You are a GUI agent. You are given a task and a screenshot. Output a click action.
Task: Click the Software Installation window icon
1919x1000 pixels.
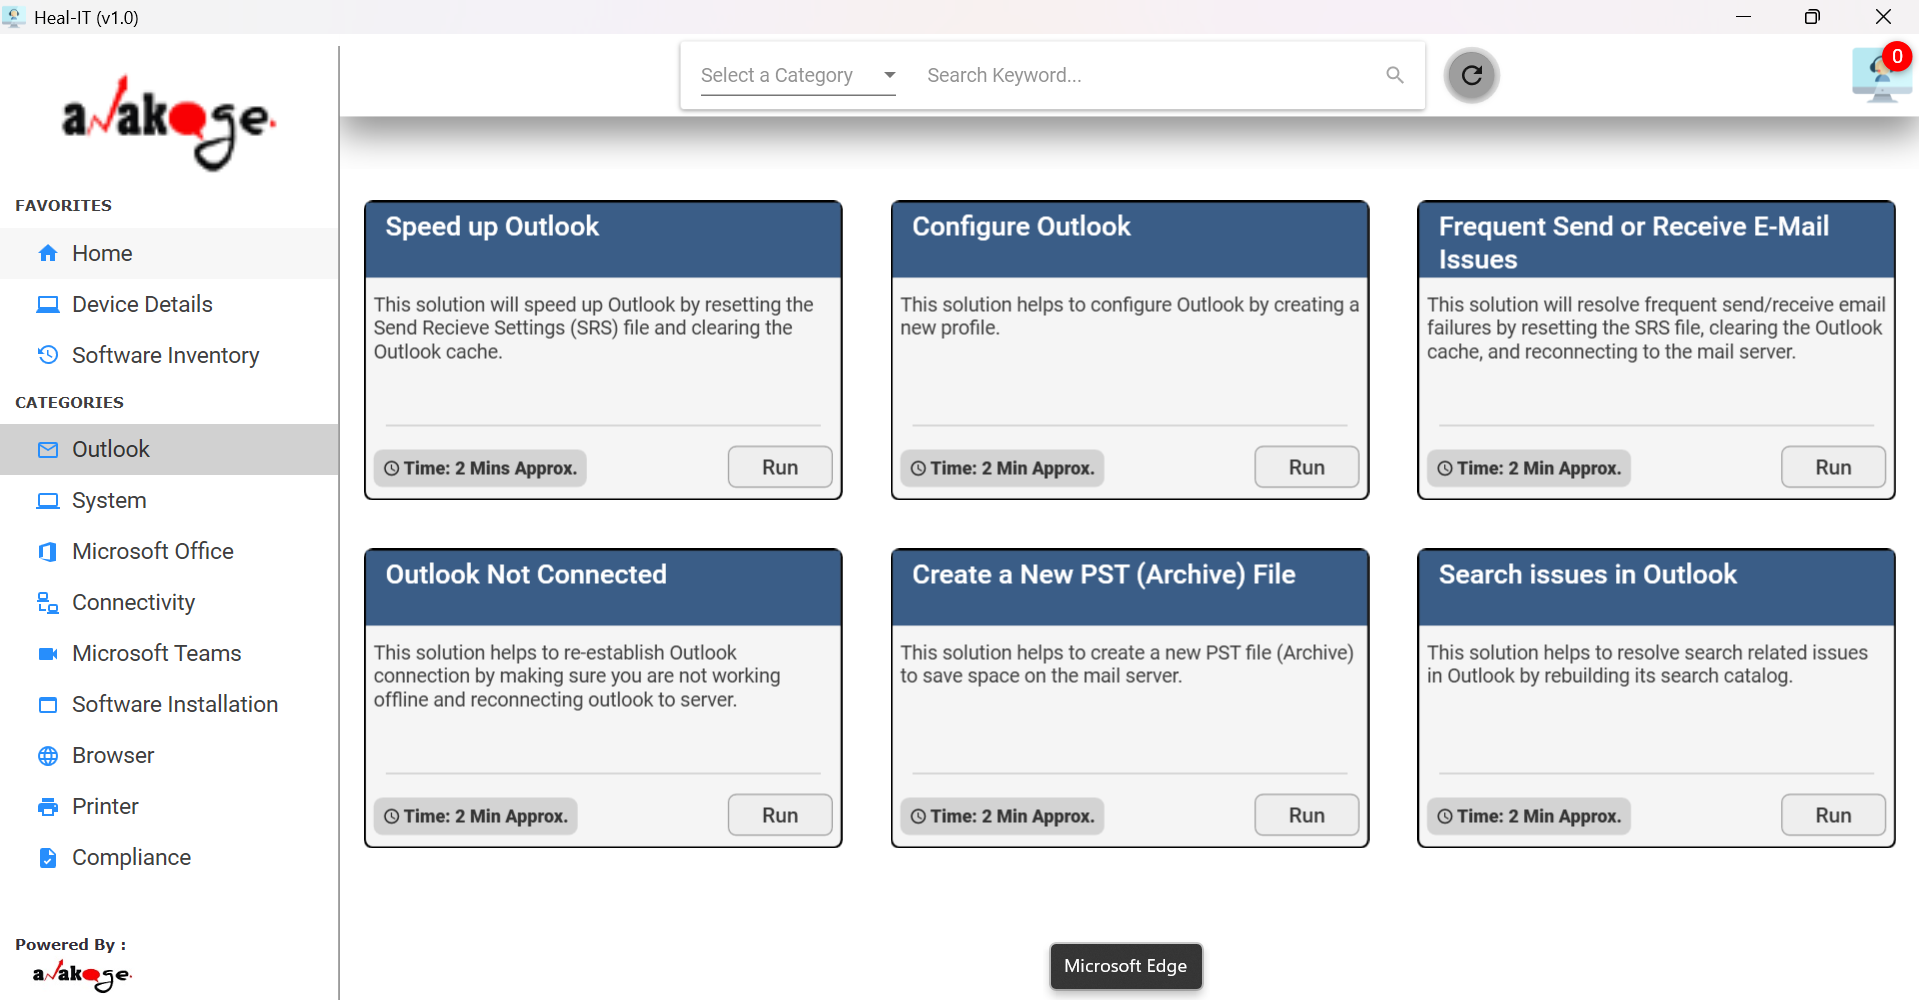tap(48, 704)
